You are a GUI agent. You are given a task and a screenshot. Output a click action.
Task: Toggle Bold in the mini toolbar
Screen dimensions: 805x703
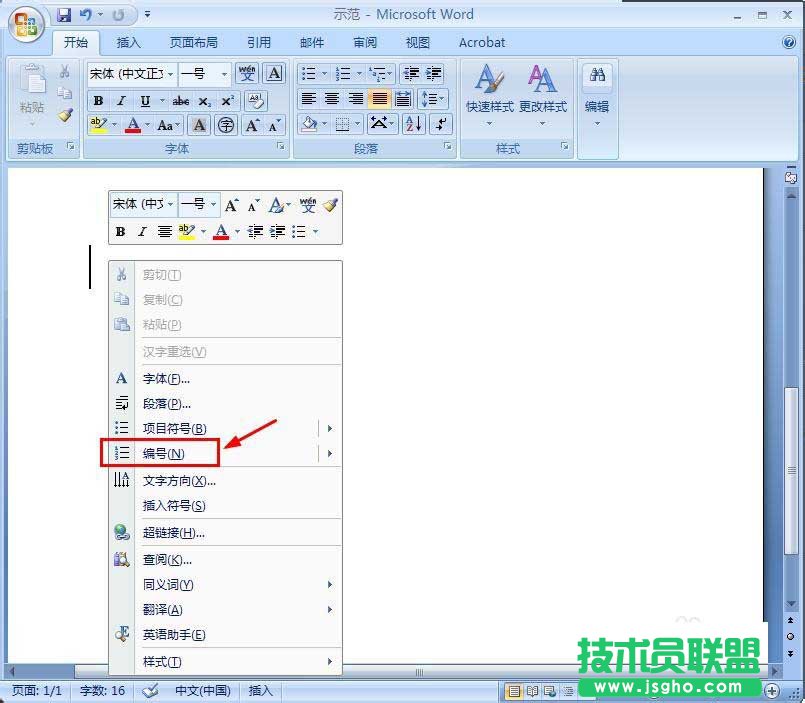(x=120, y=232)
